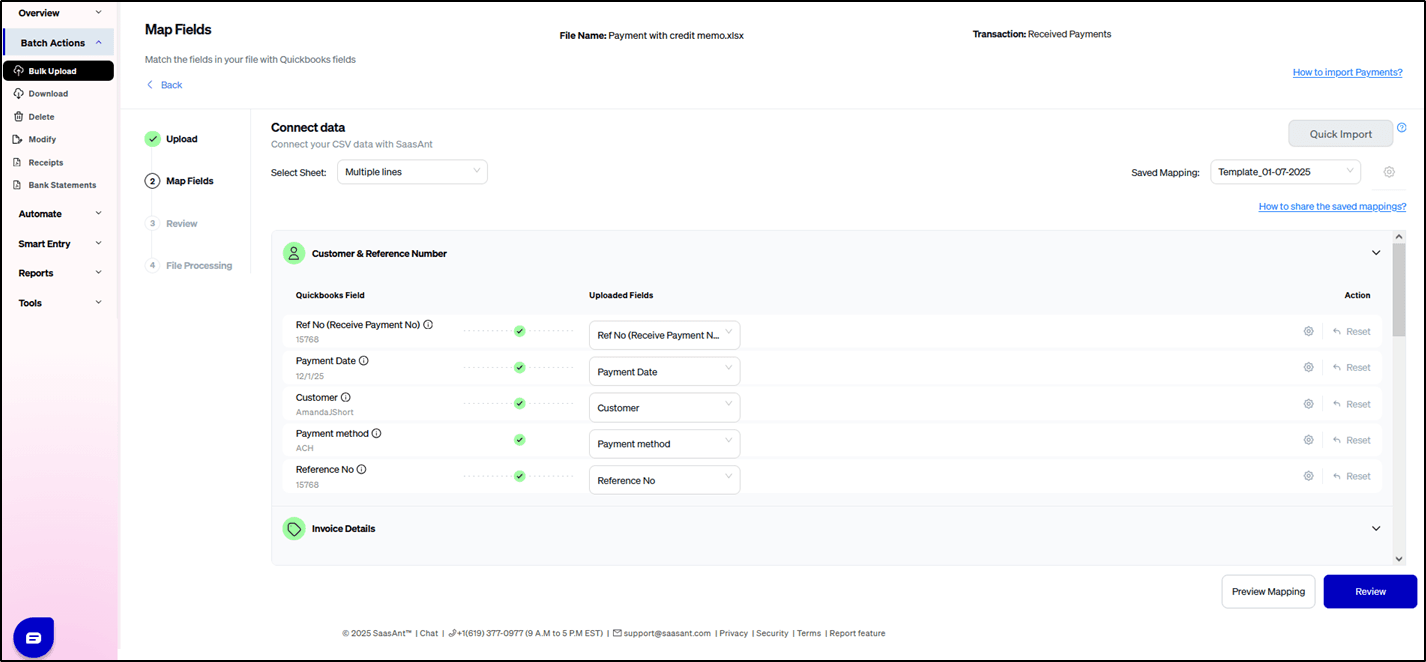Open the Customer uploaded field dropdown
This screenshot has height=662, width=1426.
point(664,408)
